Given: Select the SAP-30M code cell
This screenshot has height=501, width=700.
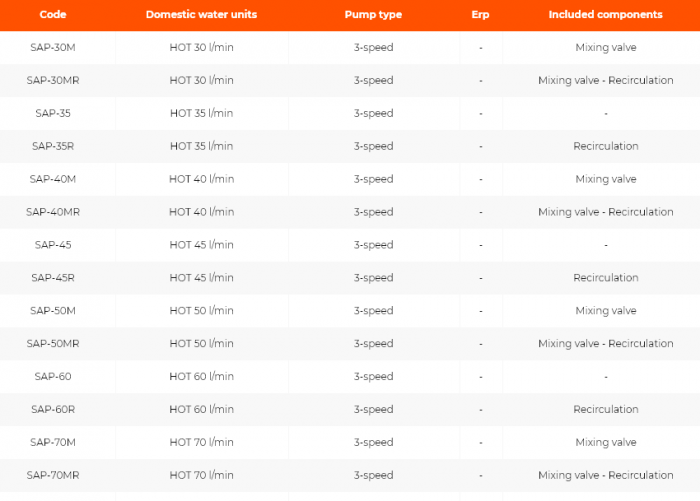Looking at the screenshot, I should tap(53, 47).
